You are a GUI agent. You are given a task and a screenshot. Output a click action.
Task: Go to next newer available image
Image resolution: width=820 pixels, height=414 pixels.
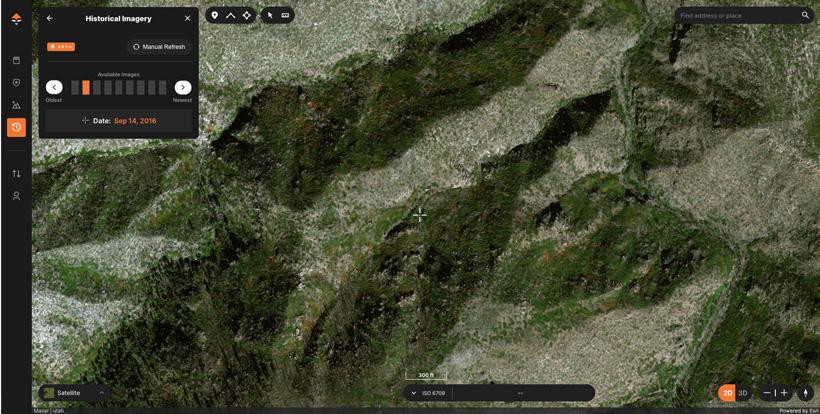click(x=183, y=88)
